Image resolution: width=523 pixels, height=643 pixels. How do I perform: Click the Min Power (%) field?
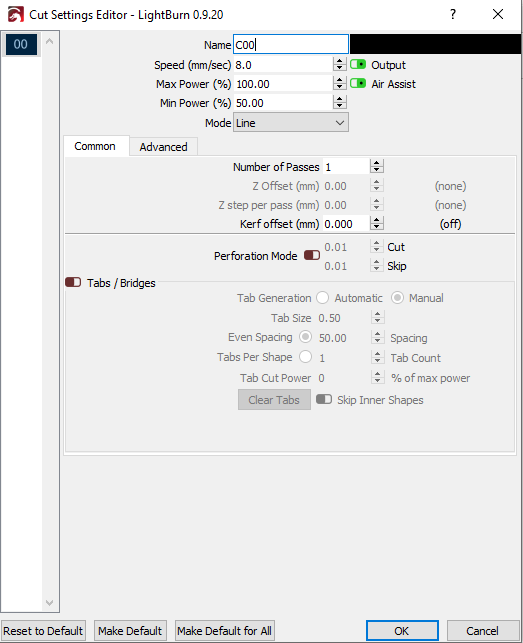pos(283,103)
